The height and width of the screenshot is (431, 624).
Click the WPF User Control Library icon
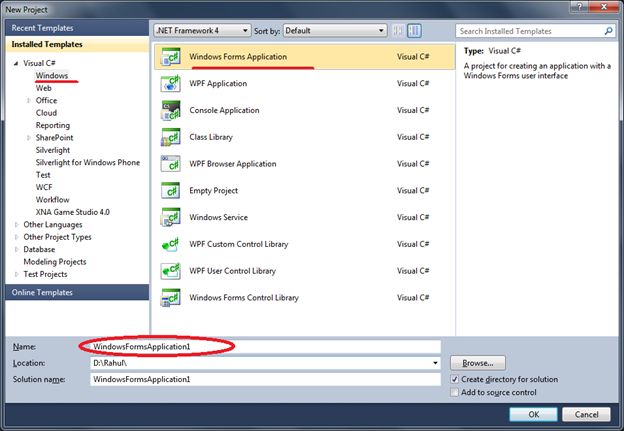[x=171, y=271]
